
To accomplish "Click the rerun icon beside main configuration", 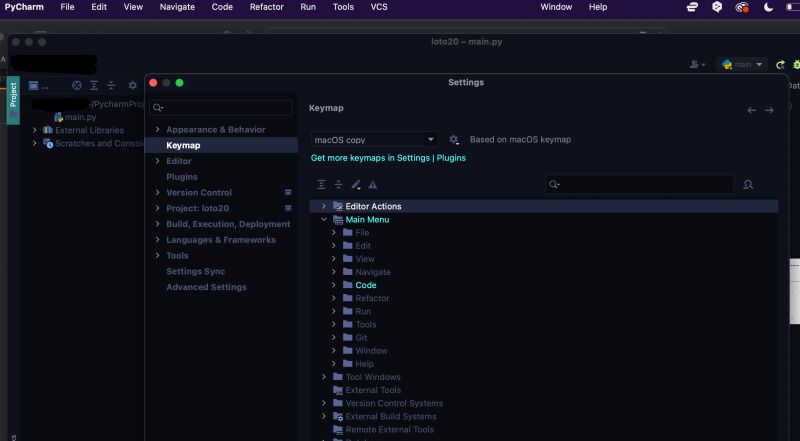I will click(x=780, y=65).
